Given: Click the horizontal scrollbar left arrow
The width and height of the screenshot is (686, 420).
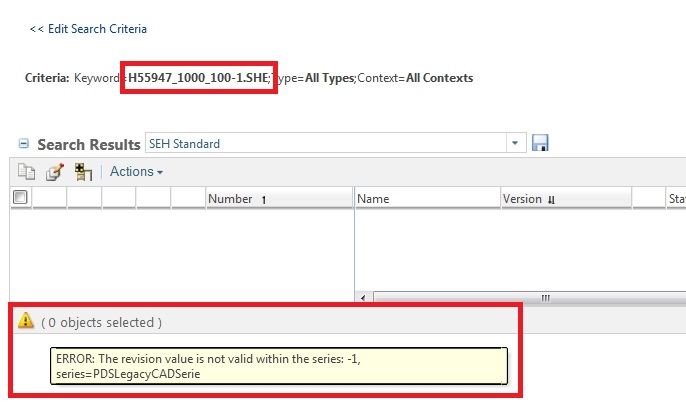Looking at the screenshot, I should [363, 298].
